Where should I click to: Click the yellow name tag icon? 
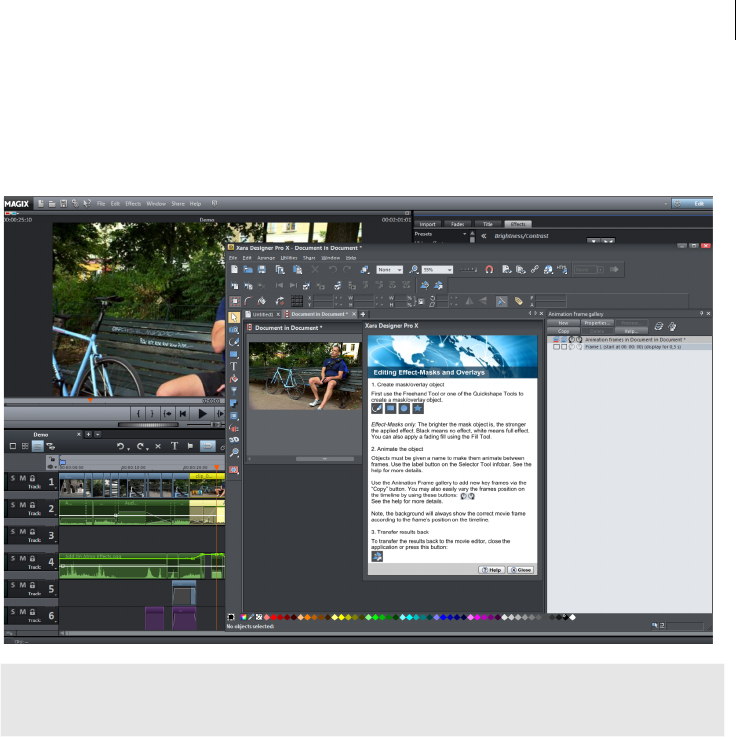(x=518, y=301)
